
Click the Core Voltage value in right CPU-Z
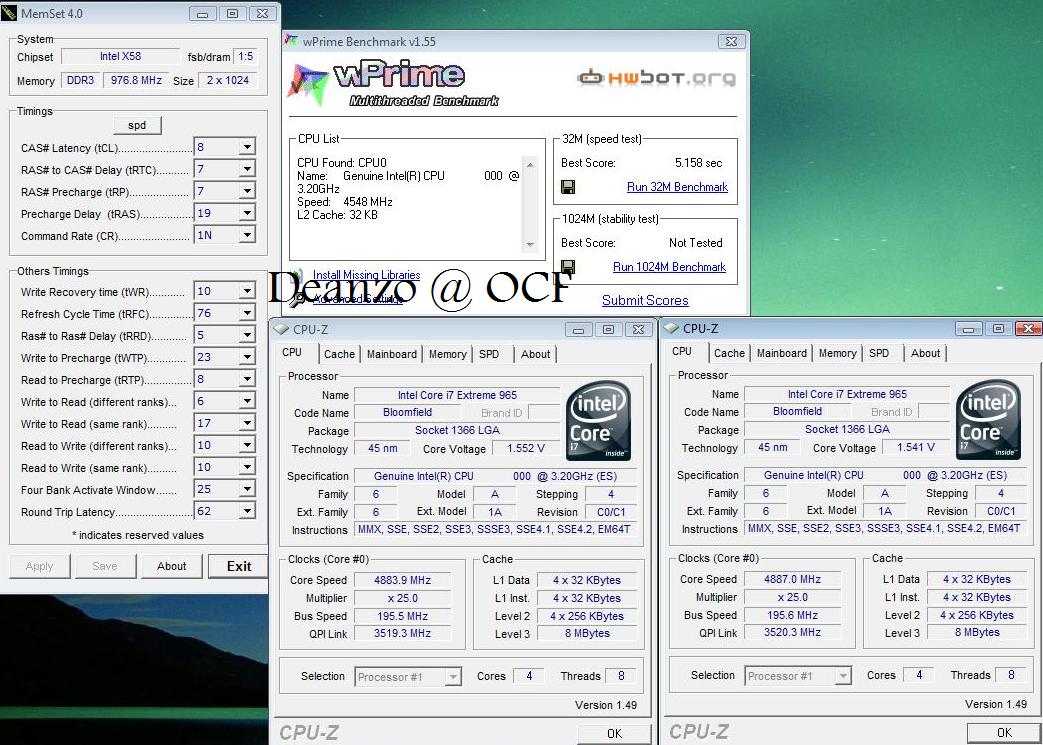(x=915, y=447)
